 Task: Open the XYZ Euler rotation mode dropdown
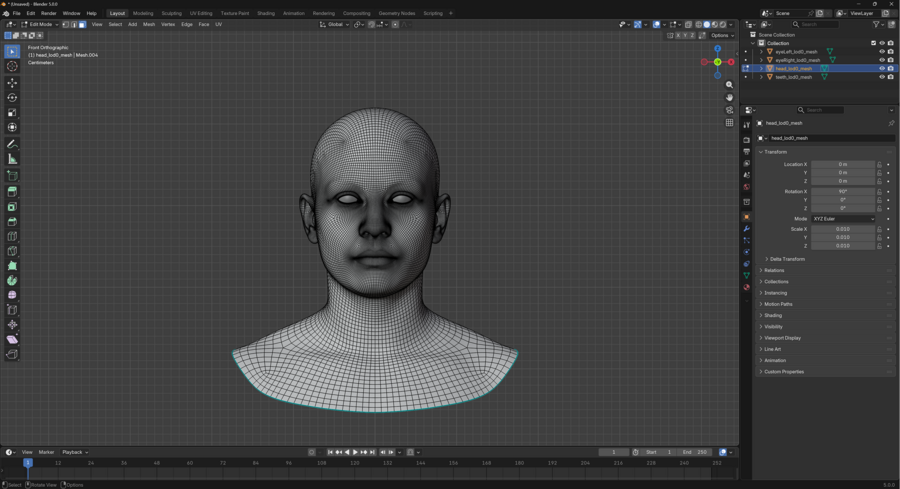[843, 219]
